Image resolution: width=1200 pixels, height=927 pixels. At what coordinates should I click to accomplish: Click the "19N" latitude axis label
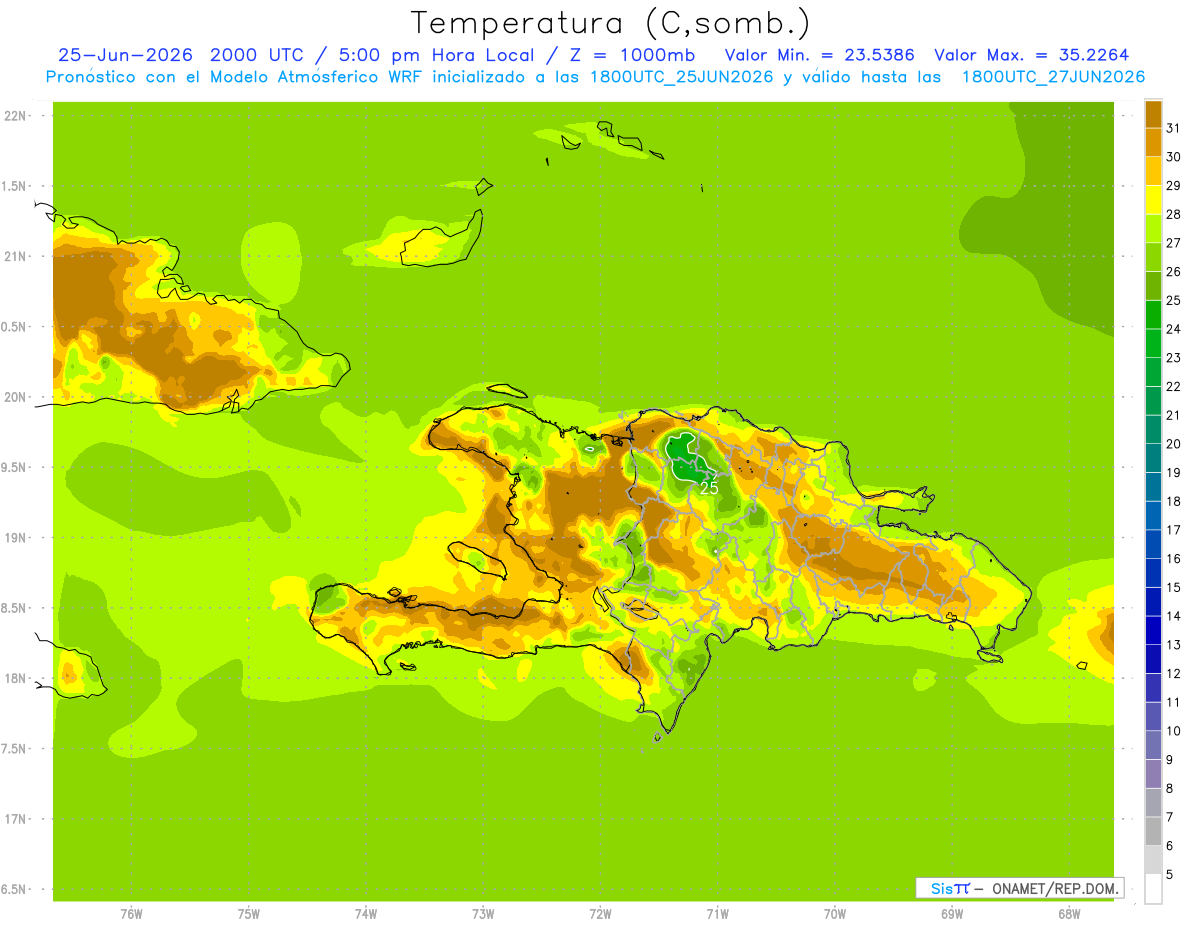(x=13, y=538)
